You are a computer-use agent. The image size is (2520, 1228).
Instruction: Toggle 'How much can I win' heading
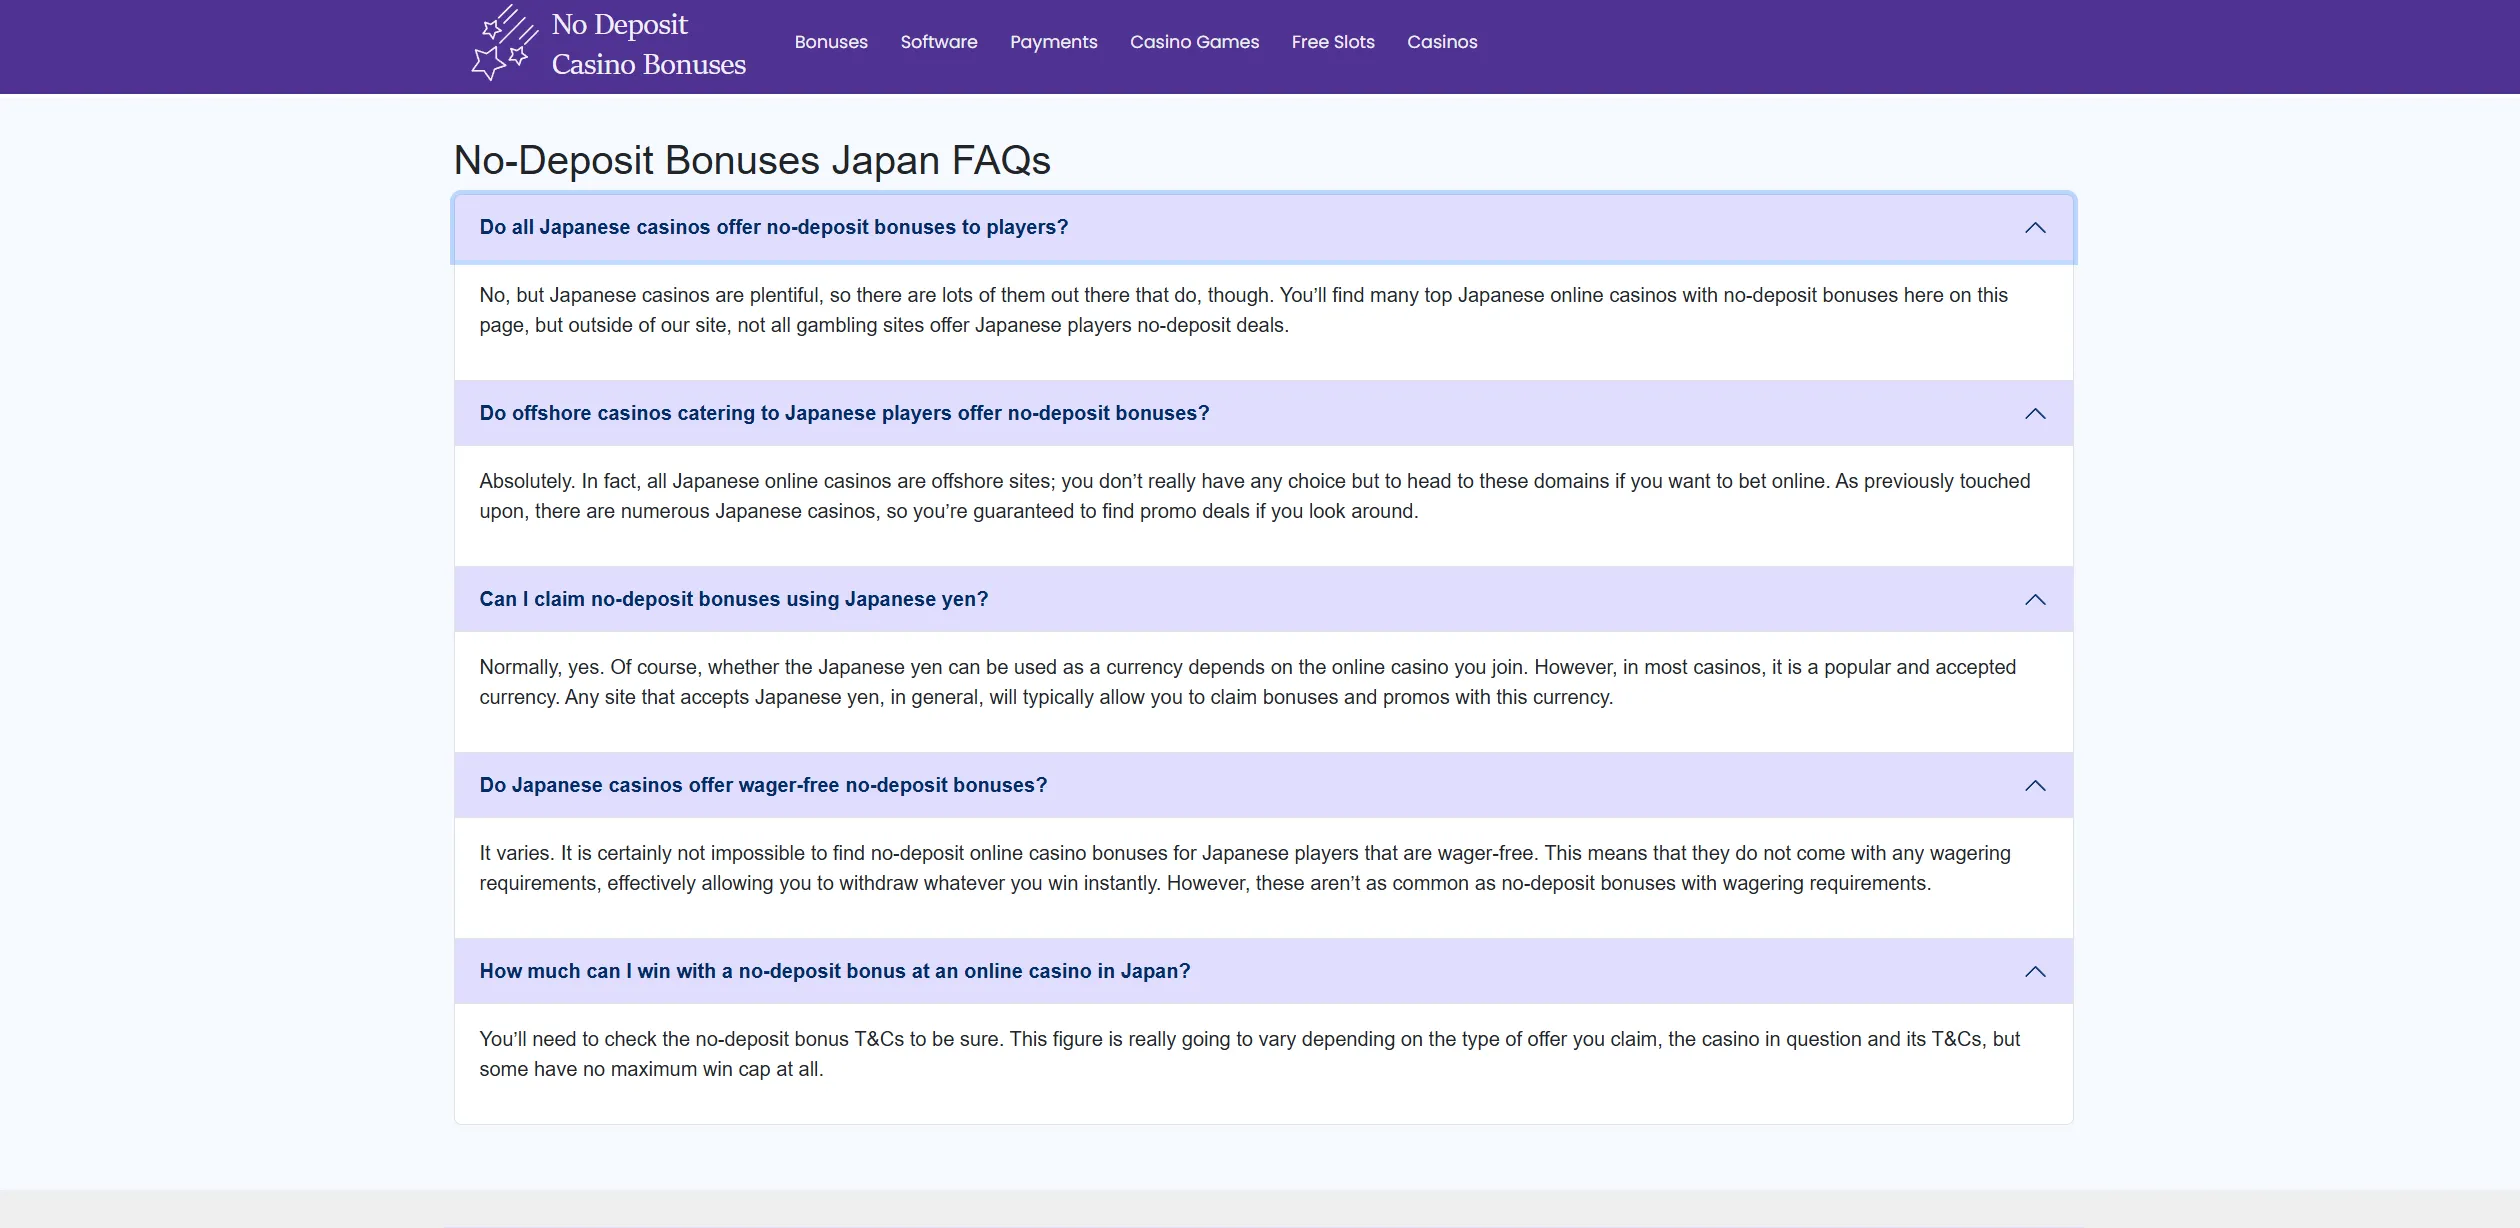[1264, 971]
